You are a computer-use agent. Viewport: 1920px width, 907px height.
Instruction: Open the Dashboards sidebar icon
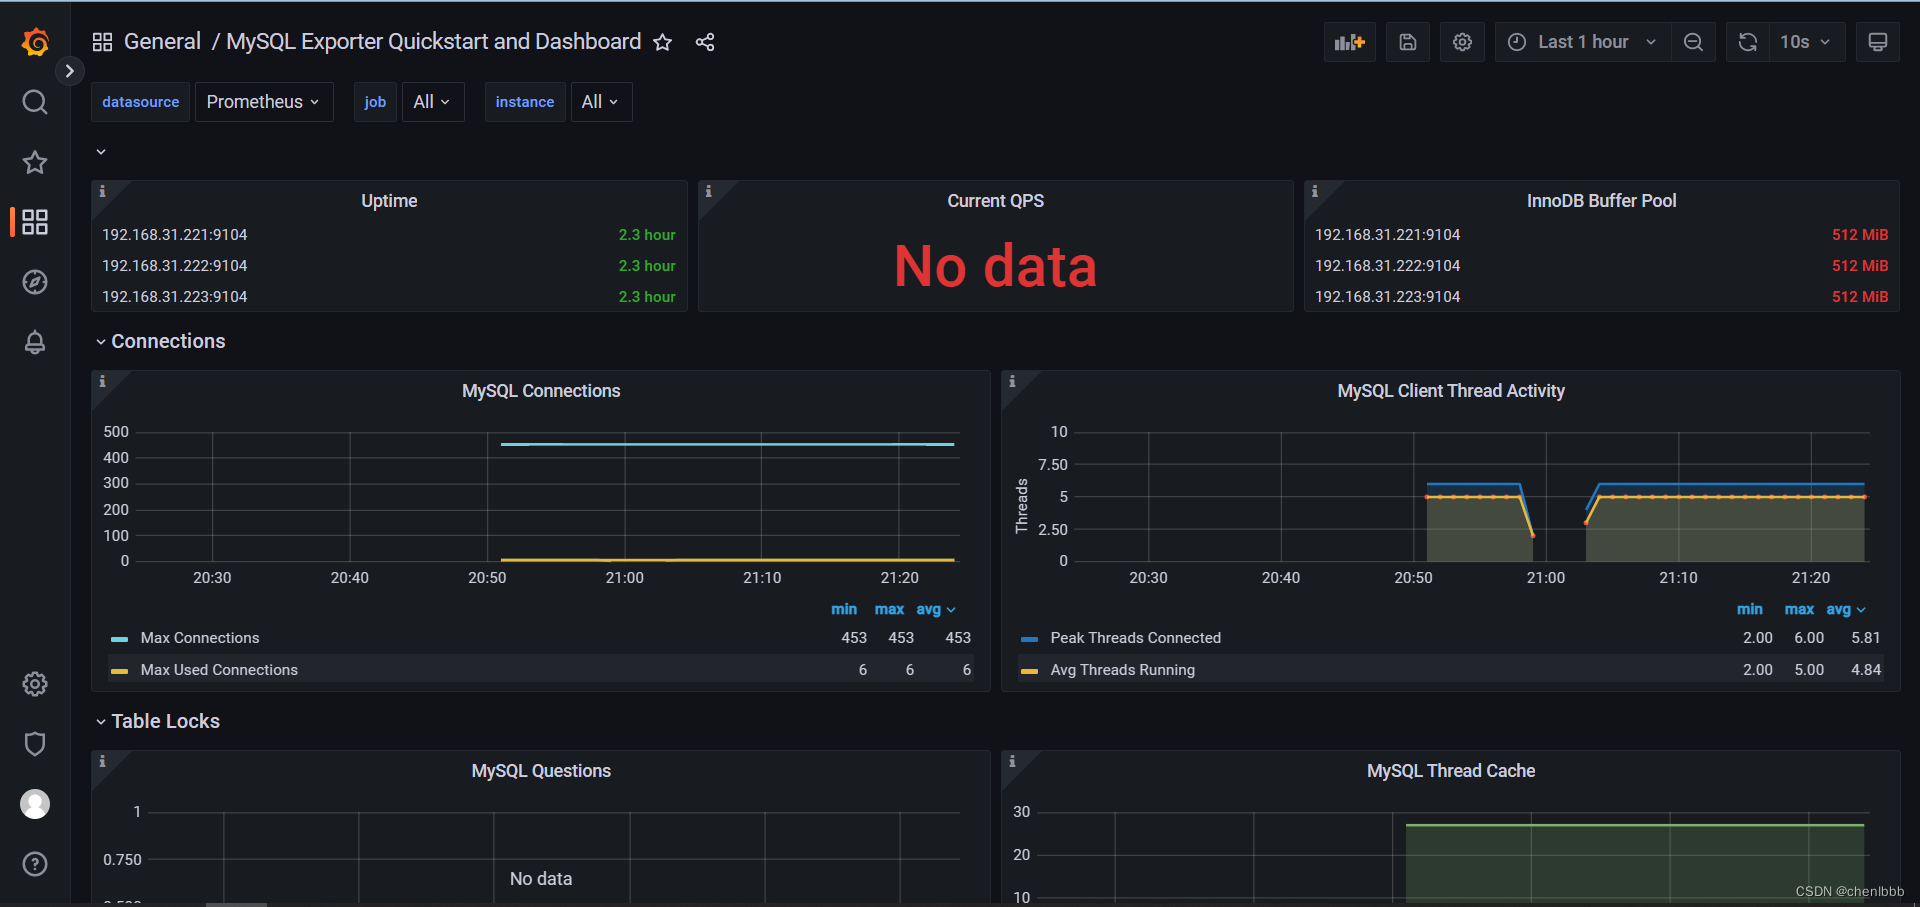(35, 222)
